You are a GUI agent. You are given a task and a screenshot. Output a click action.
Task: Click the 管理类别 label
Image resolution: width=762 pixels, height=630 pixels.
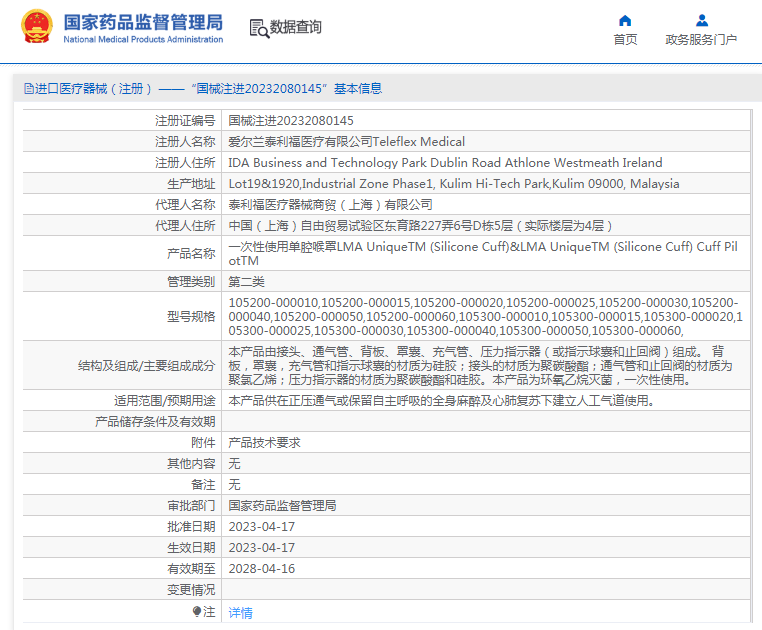tap(191, 281)
